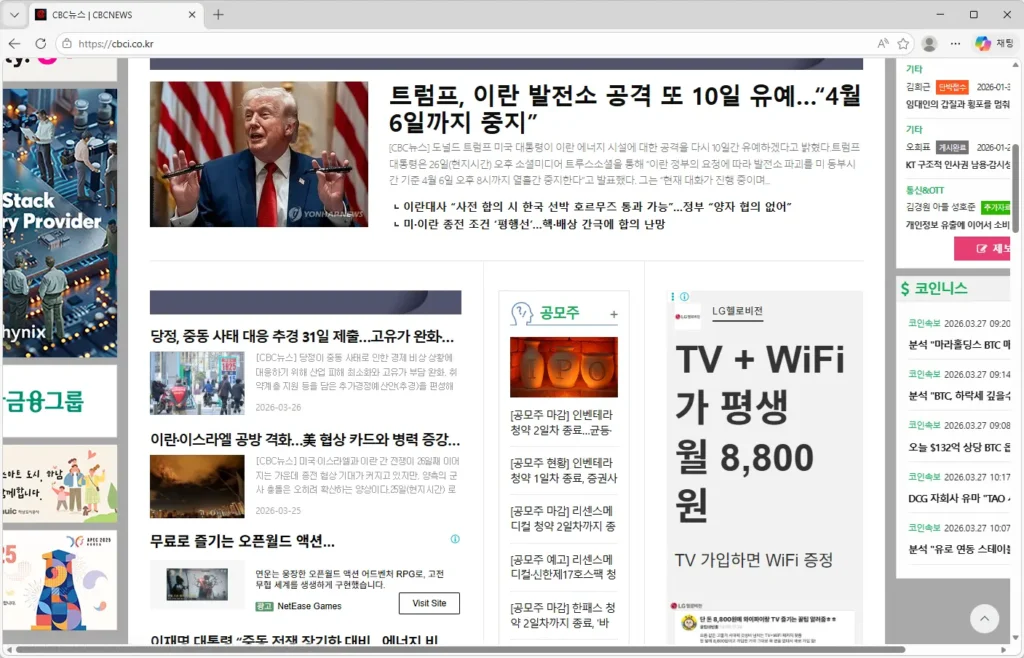Screen dimensions: 1024x658
Task: Open [공모주 현황] 인벤테라 청약 1일차 종료
Action: (563, 471)
